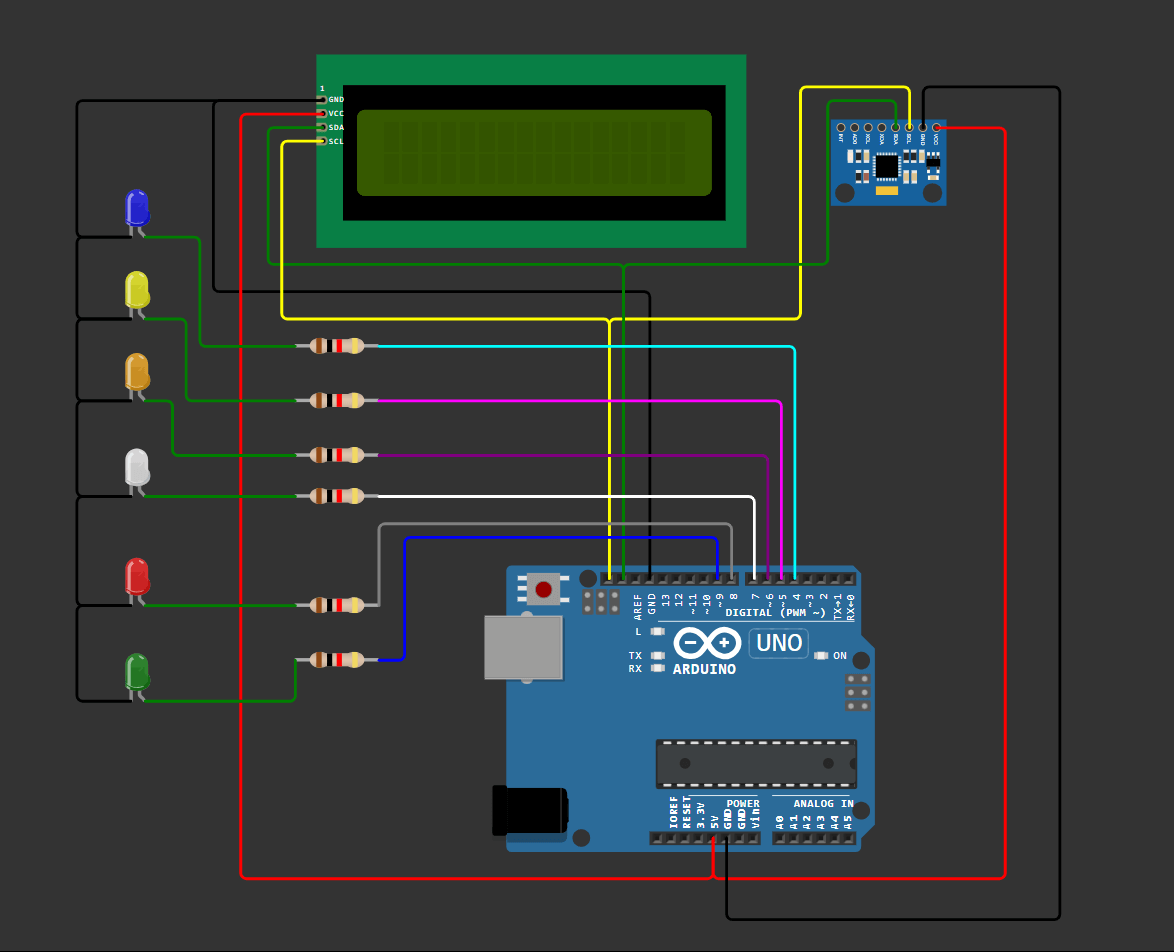
Task: Click the ON power indicator LED
Action: click(821, 656)
